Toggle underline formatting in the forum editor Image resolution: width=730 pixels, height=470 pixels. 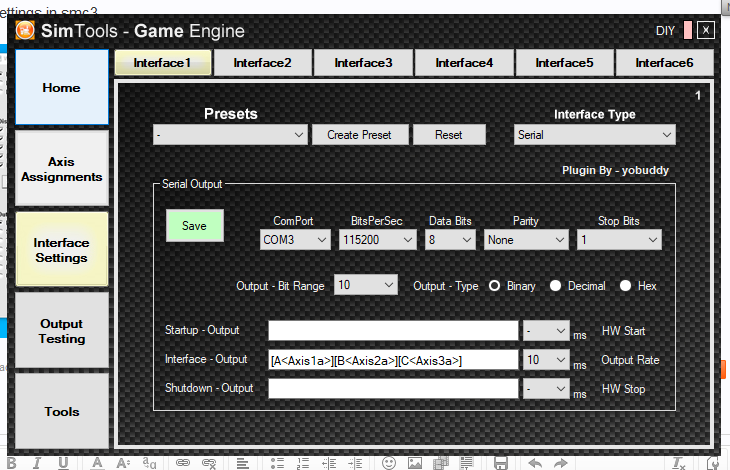coord(63,463)
